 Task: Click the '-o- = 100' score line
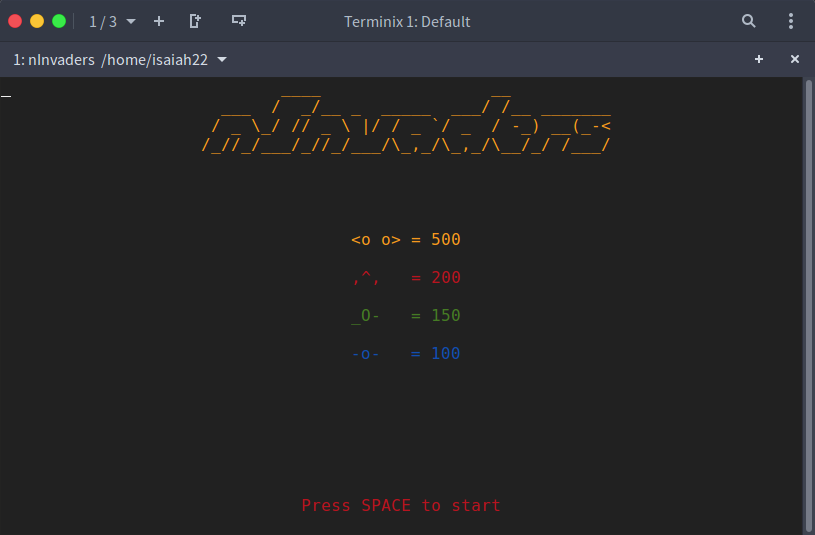point(406,354)
